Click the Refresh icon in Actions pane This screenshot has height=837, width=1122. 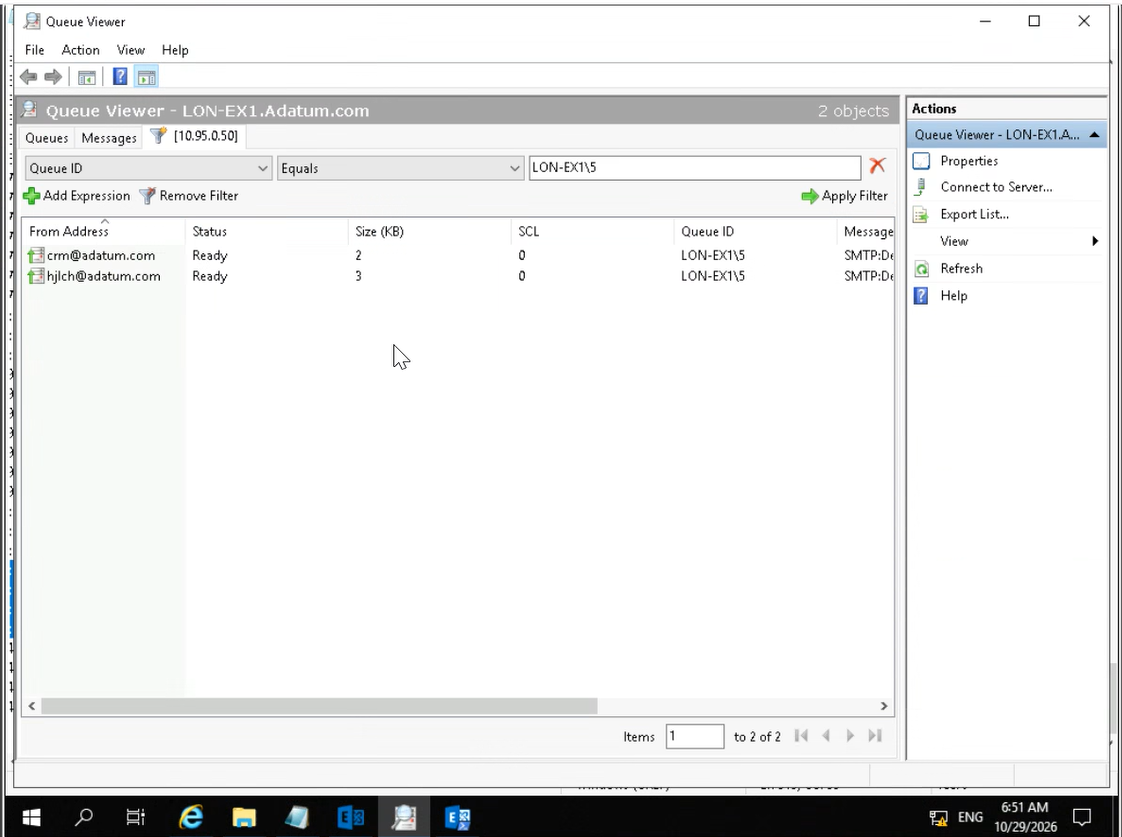[x=922, y=269]
